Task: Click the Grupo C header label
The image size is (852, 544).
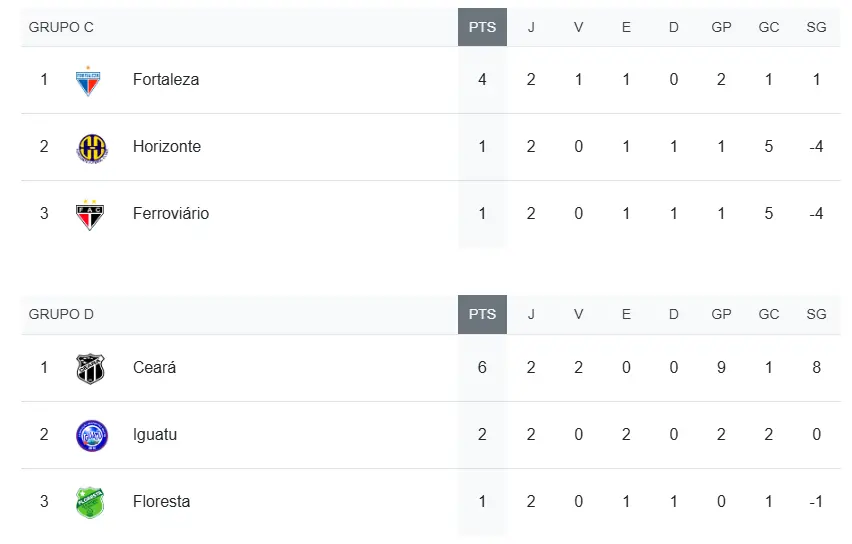Action: [x=61, y=27]
